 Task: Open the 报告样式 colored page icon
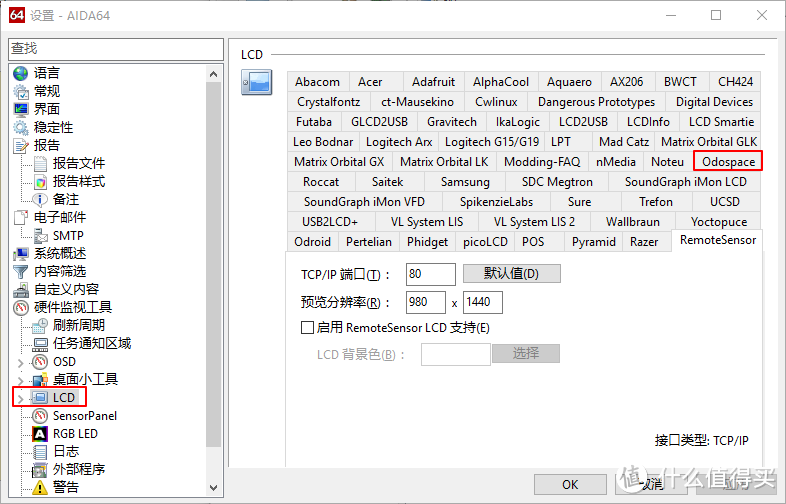[40, 182]
